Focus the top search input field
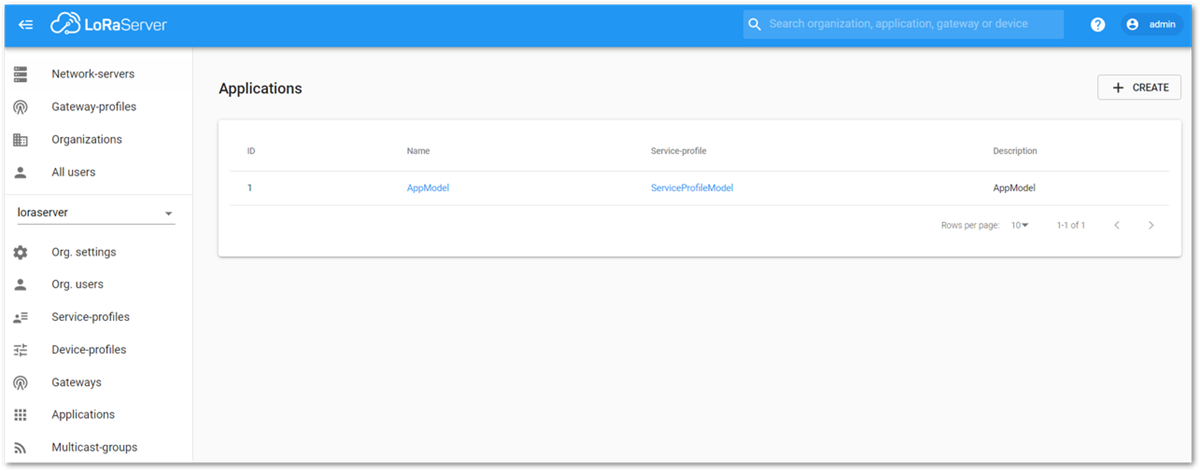 pyautogui.click(x=903, y=24)
